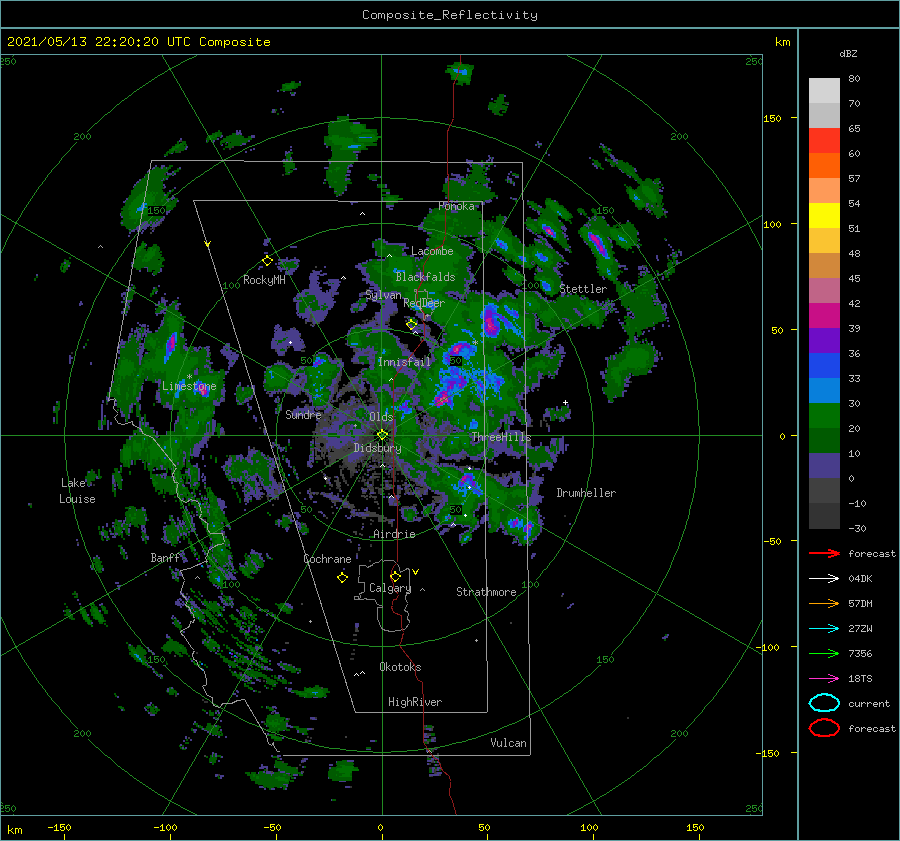
Task: Click the Vulcan label
Action: [508, 743]
